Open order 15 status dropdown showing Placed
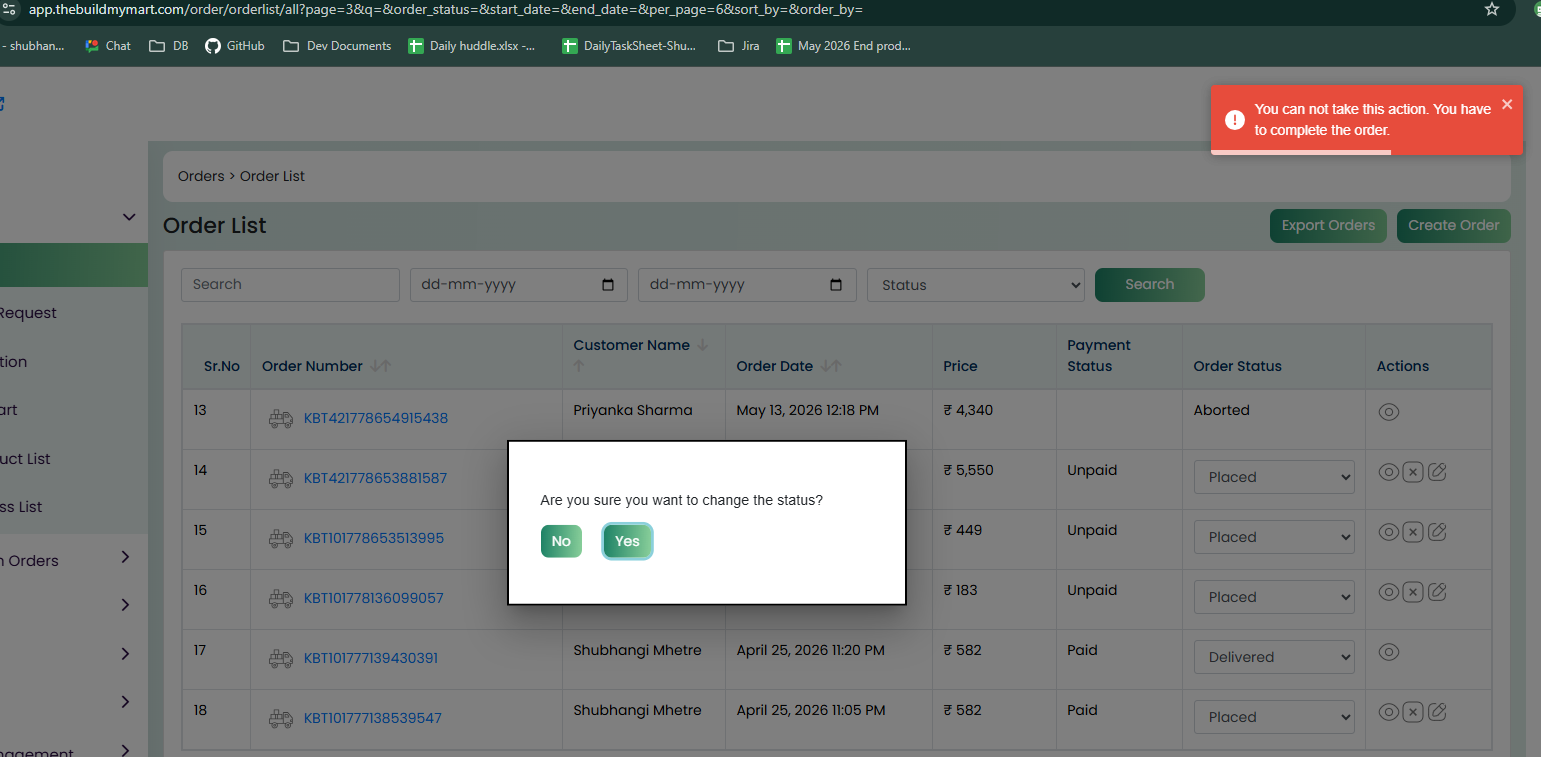Image resolution: width=1541 pixels, height=757 pixels. click(1274, 537)
